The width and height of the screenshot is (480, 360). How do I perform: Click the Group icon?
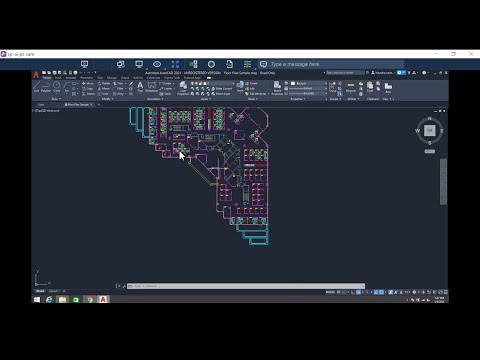pyautogui.click(x=333, y=87)
